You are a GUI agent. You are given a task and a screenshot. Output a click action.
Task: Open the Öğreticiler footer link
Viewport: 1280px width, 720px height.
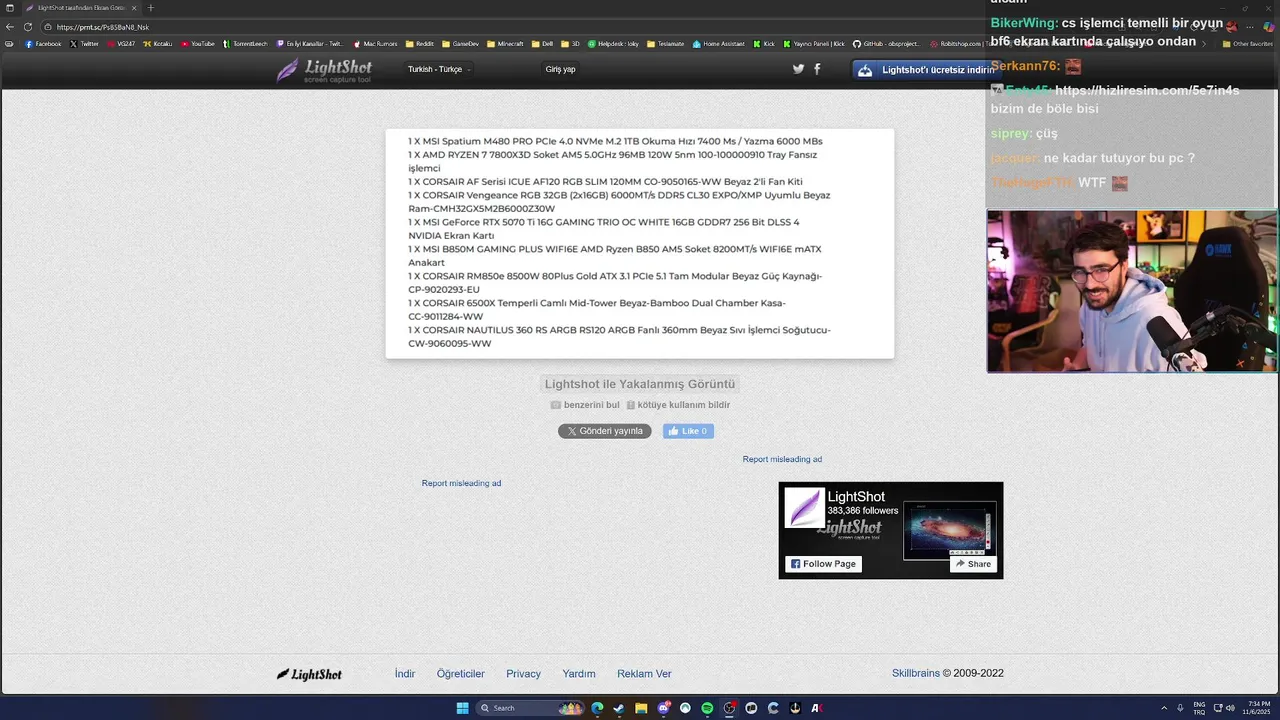tap(461, 674)
